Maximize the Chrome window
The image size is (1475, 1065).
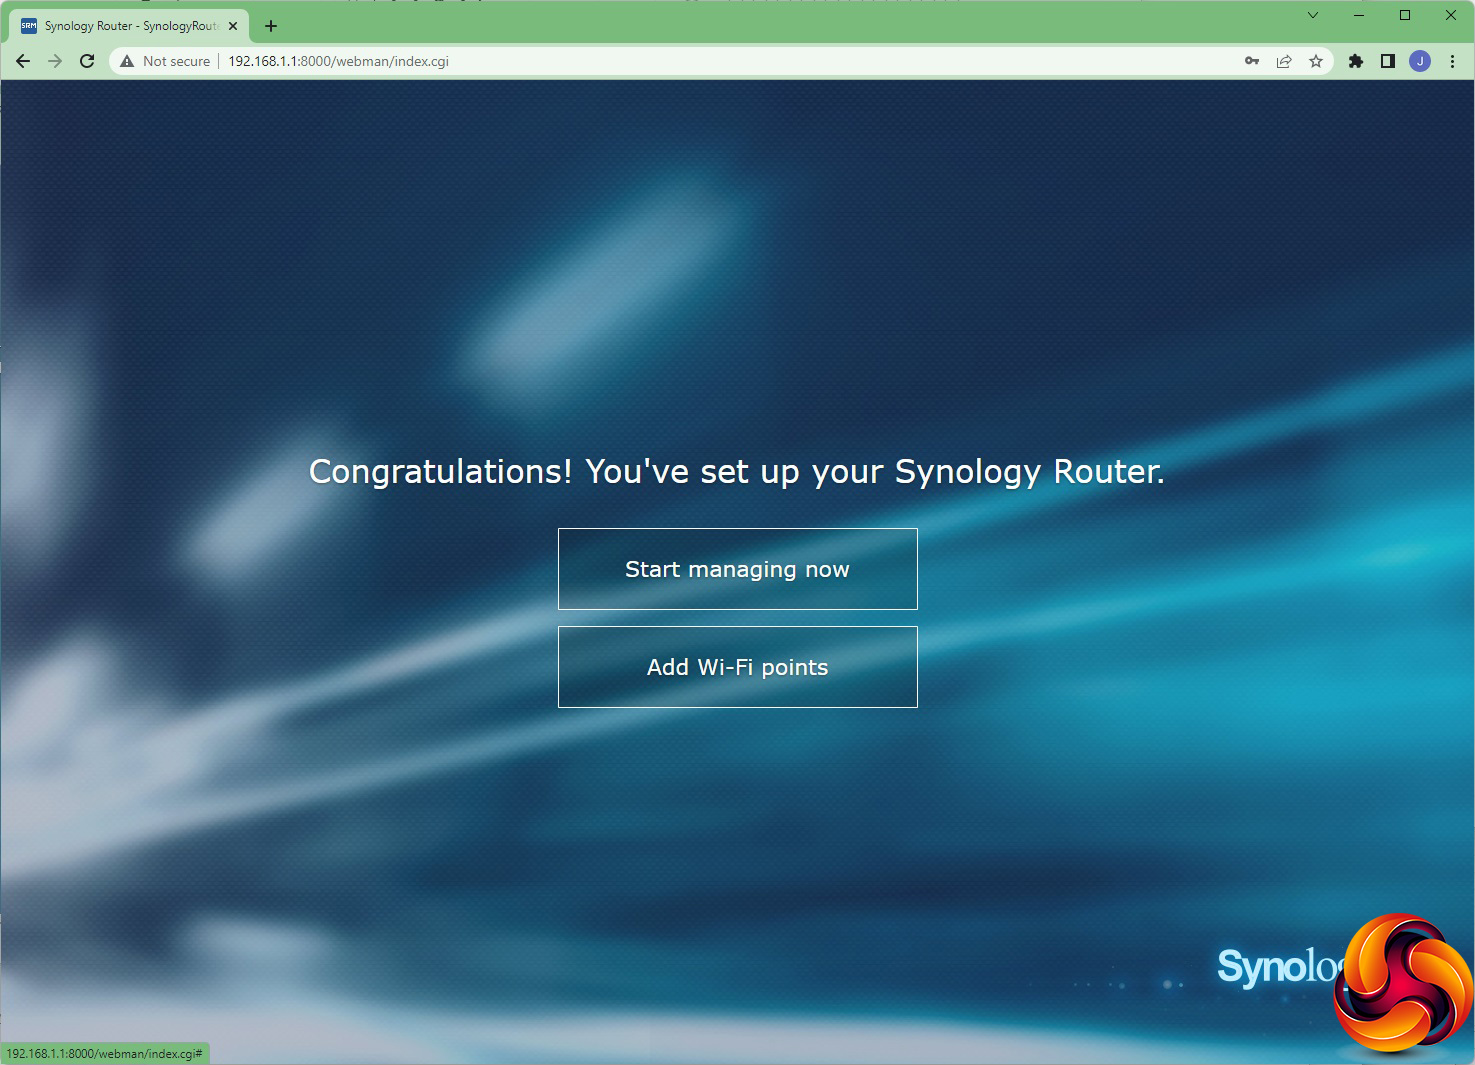tap(1405, 15)
